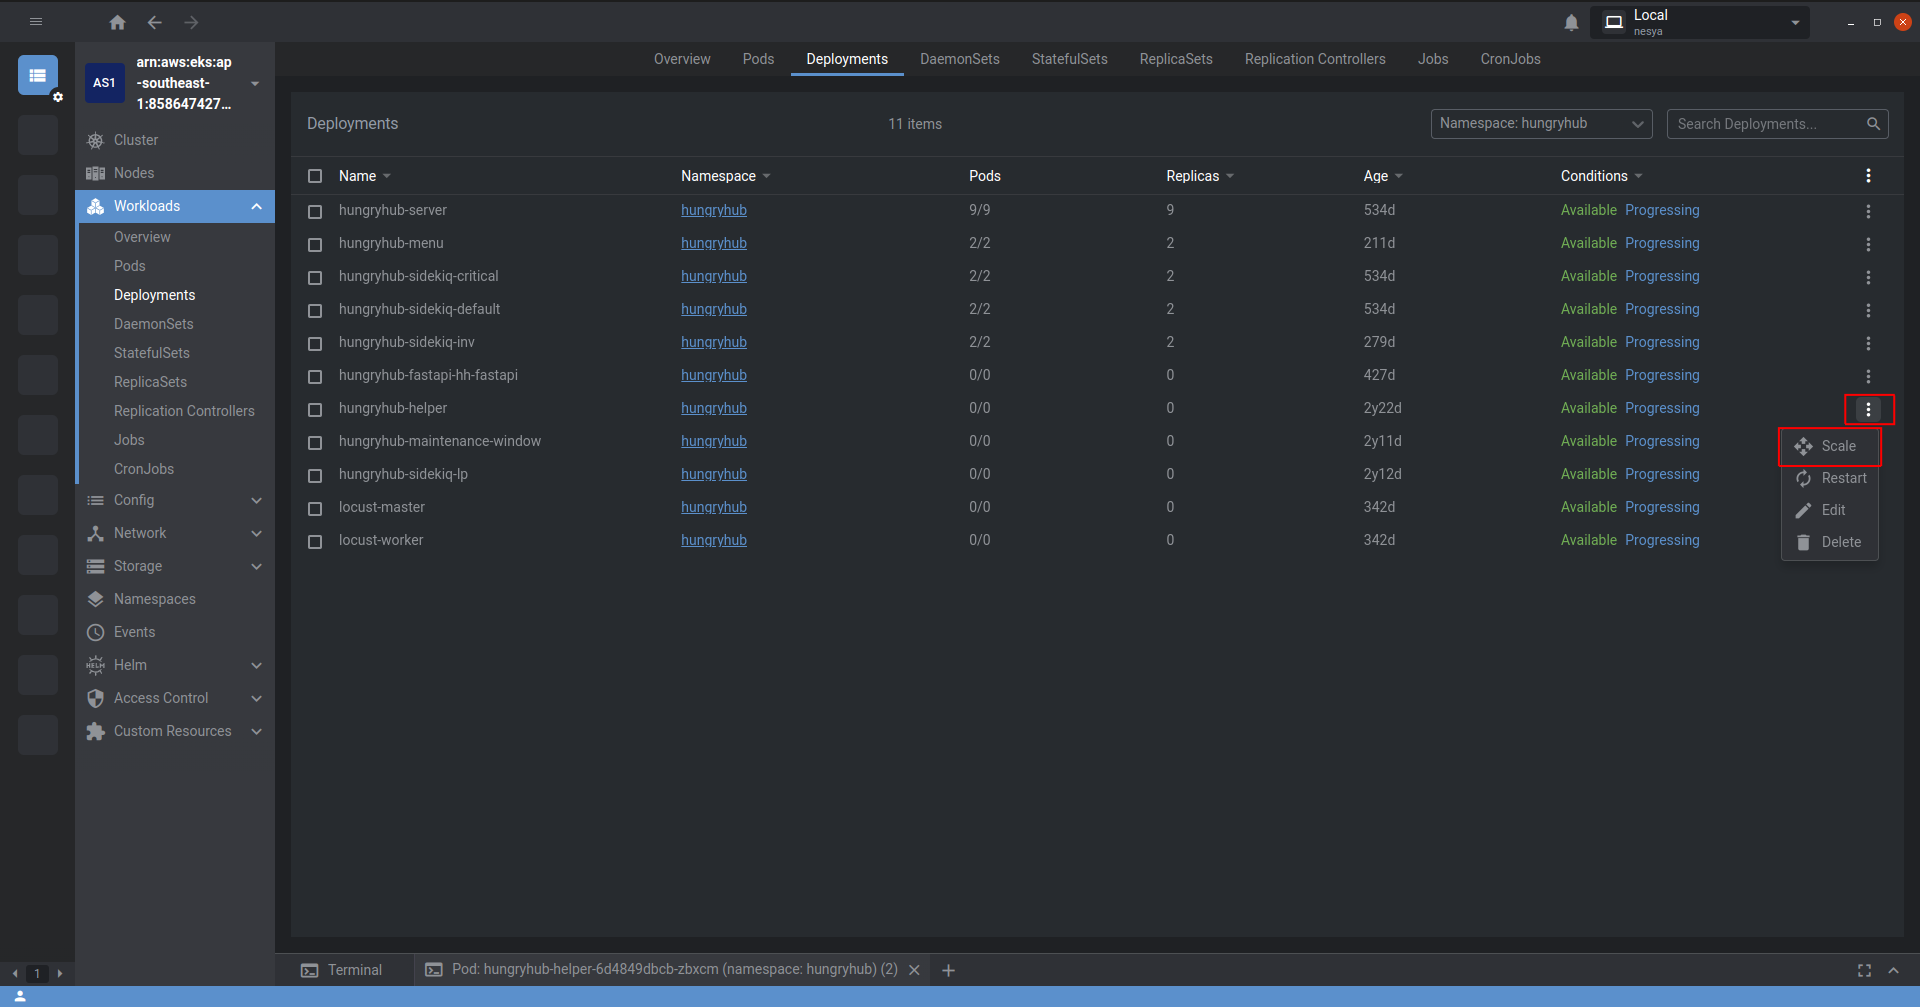Image resolution: width=1920 pixels, height=1007 pixels.
Task: Click the catalog list icon in left hotbar
Action: [38, 75]
